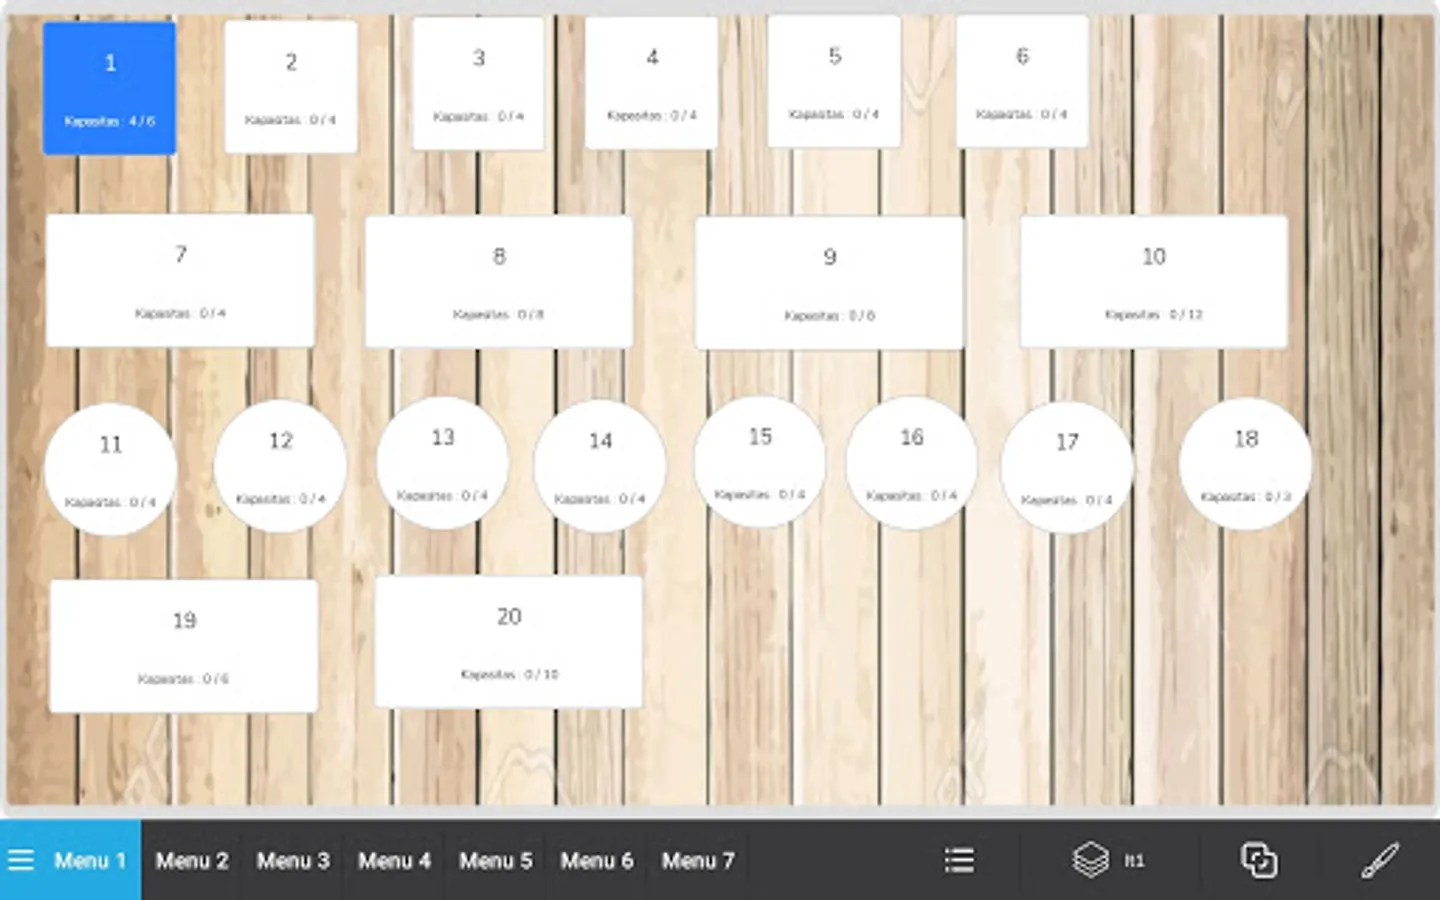Switch to Menu 5 tab

(x=495, y=860)
